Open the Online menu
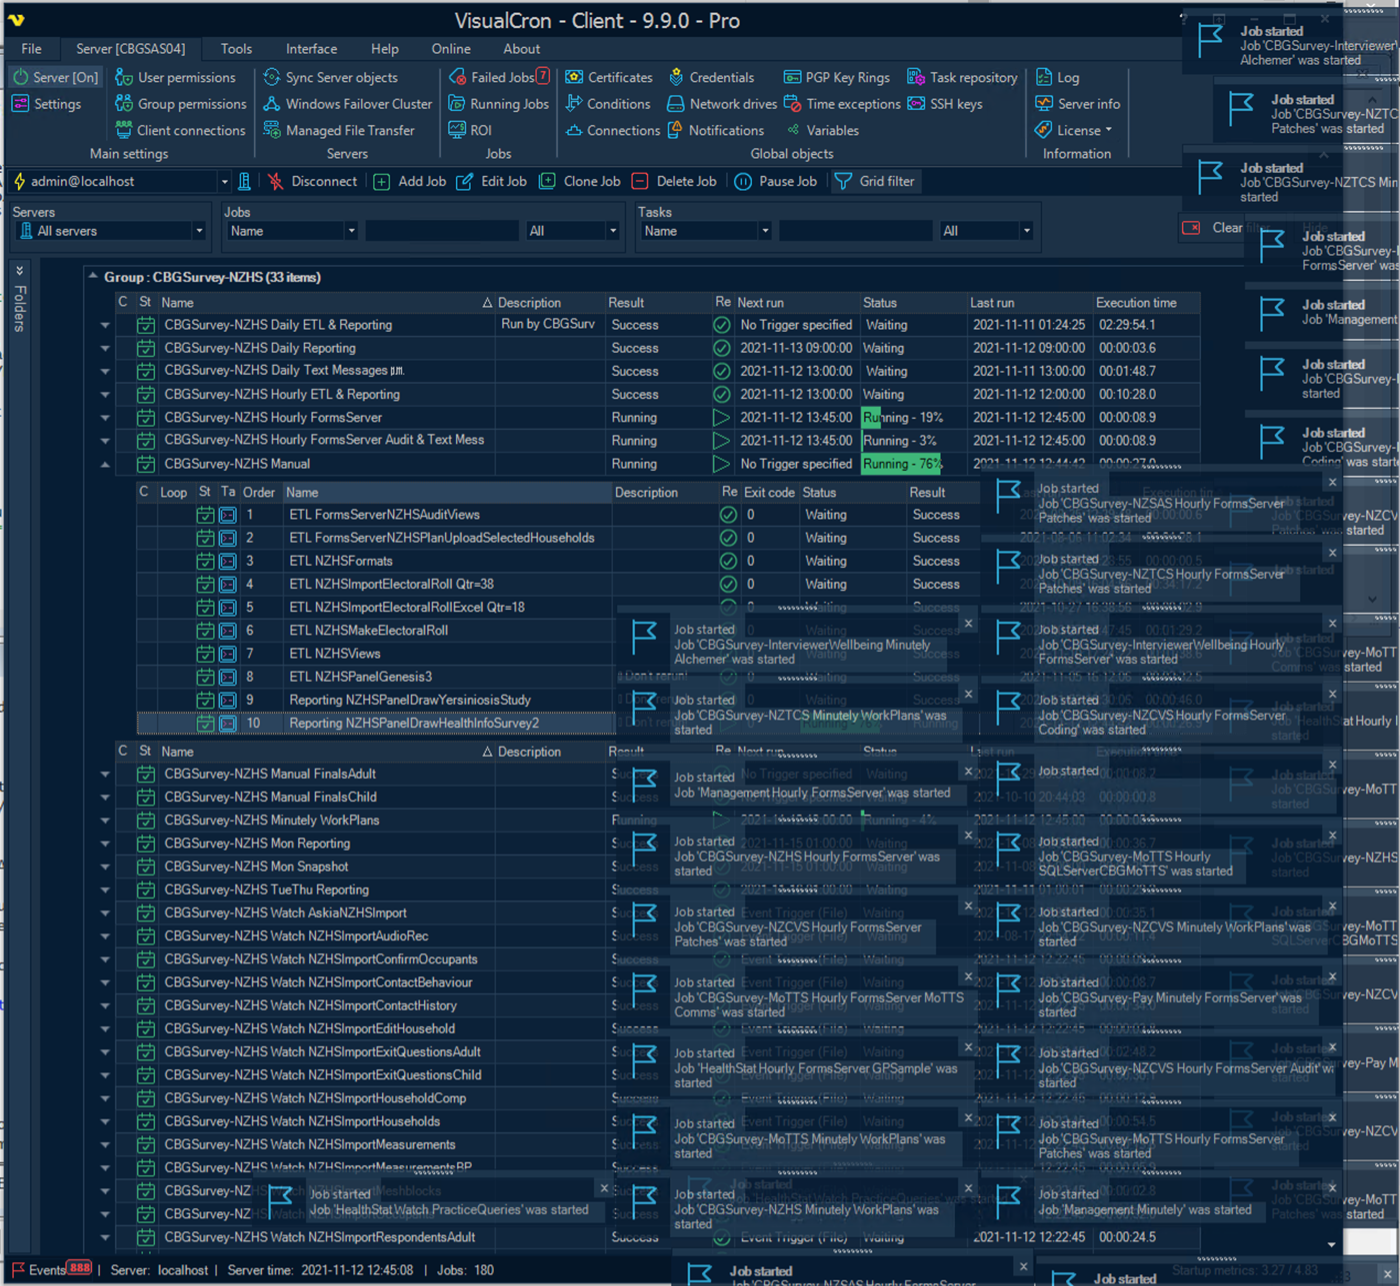 click(451, 49)
